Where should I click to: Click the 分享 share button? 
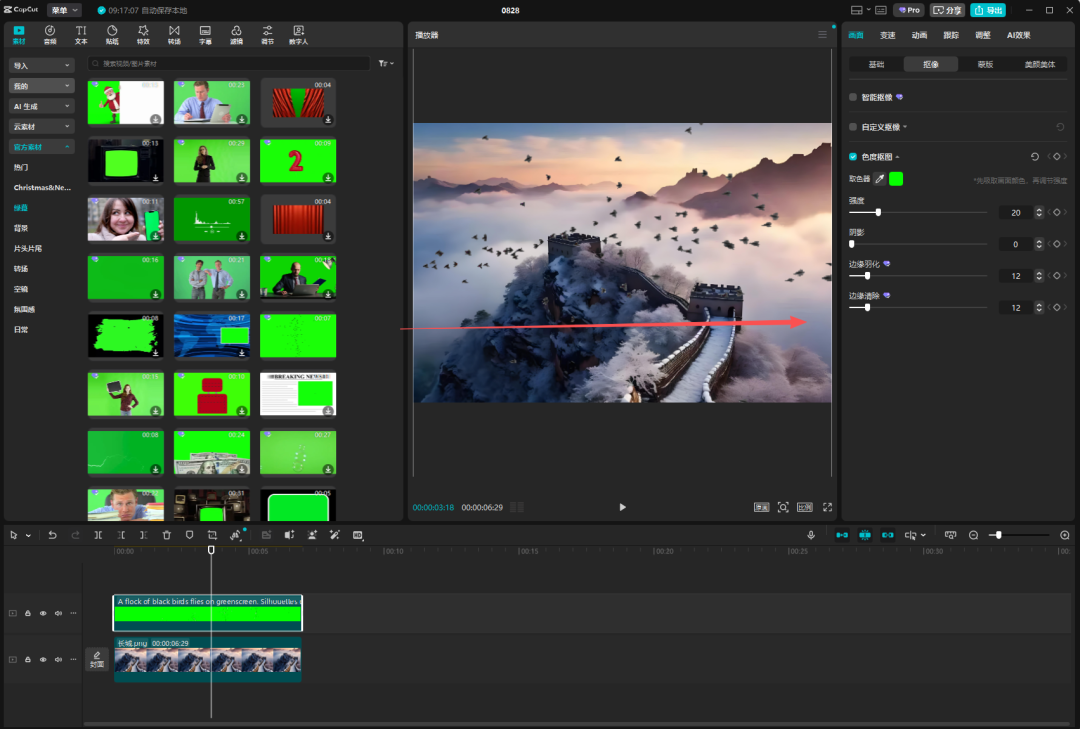tap(947, 10)
